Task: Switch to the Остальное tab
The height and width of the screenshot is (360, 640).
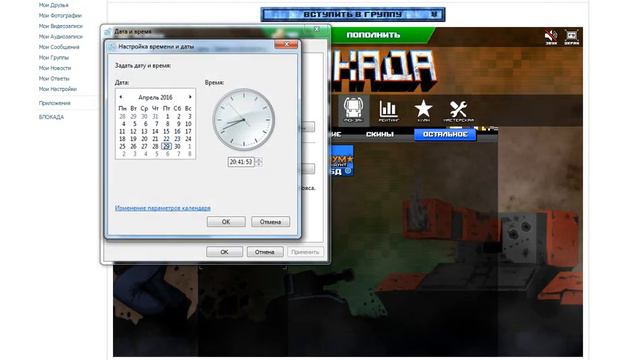Action: point(445,134)
